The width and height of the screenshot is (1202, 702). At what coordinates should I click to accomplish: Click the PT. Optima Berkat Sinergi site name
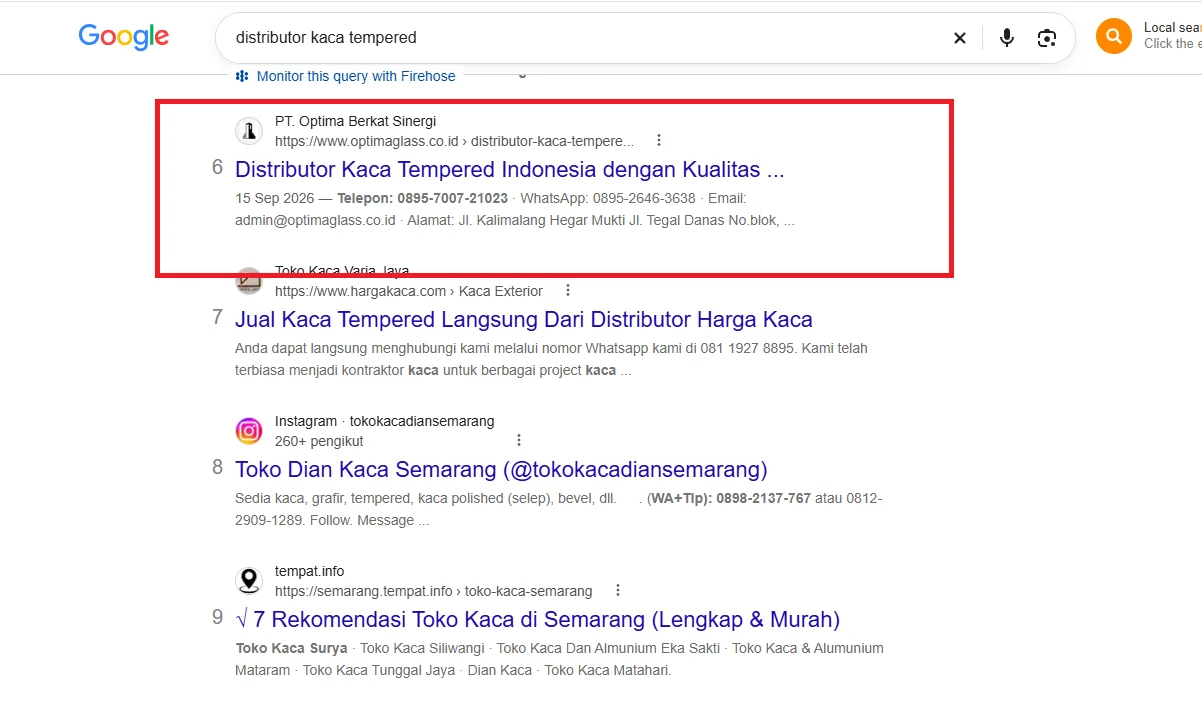pos(356,121)
